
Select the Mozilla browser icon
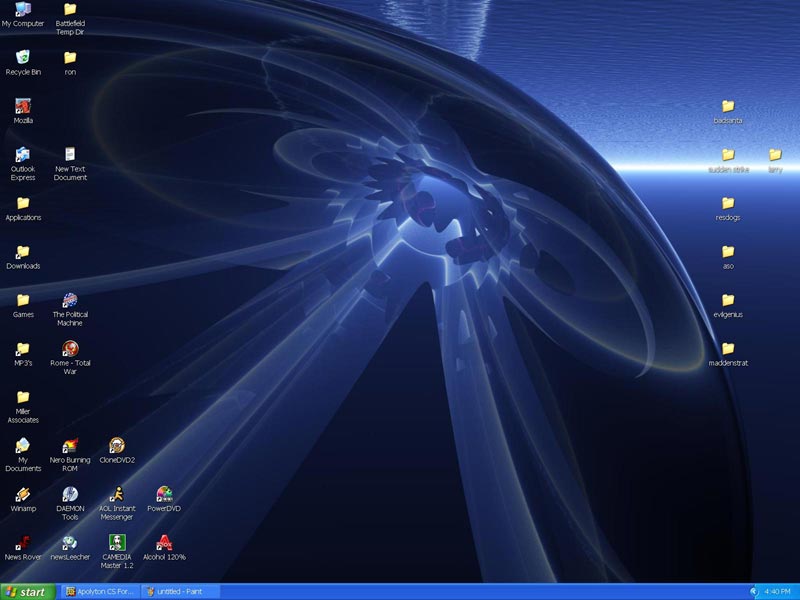click(23, 106)
